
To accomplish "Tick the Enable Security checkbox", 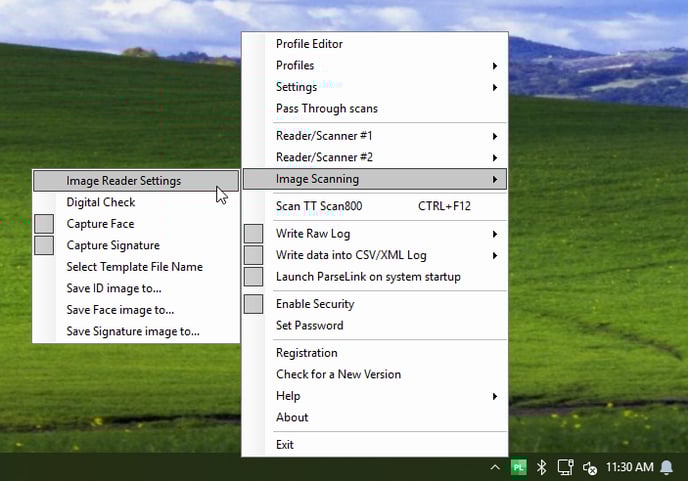I will pyautogui.click(x=254, y=304).
